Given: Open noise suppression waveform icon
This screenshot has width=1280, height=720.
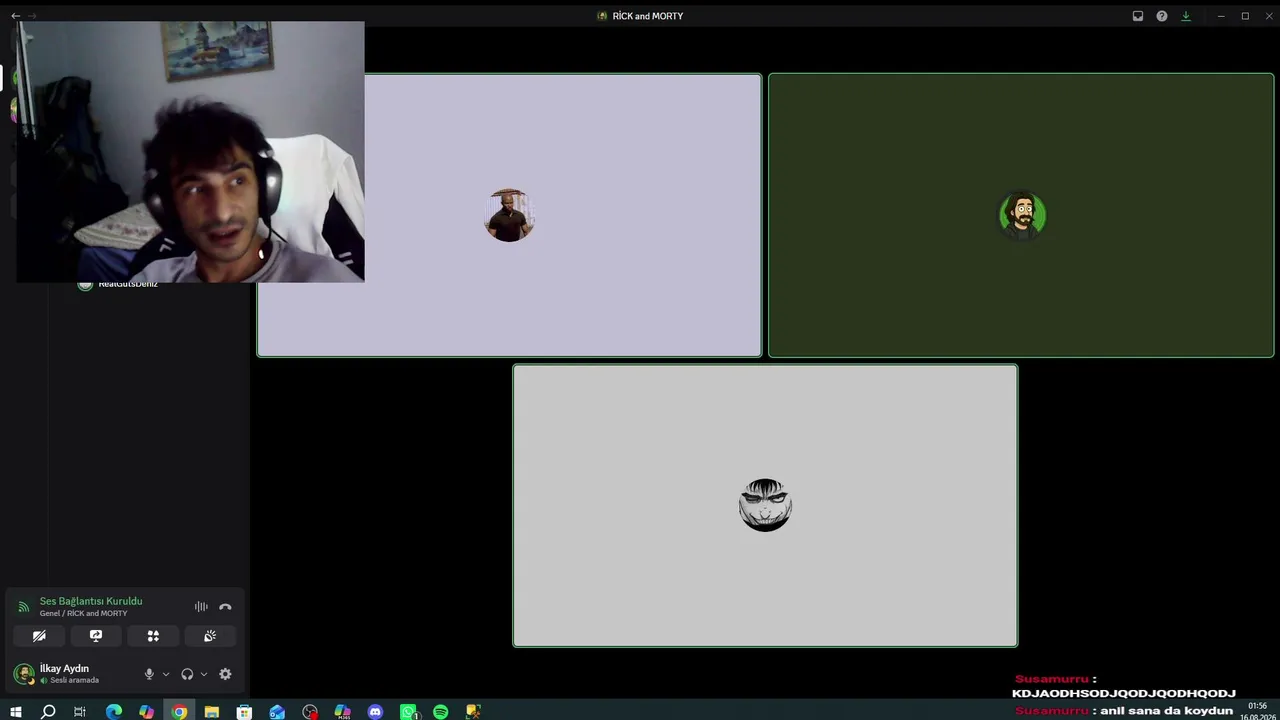Looking at the screenshot, I should pos(201,607).
